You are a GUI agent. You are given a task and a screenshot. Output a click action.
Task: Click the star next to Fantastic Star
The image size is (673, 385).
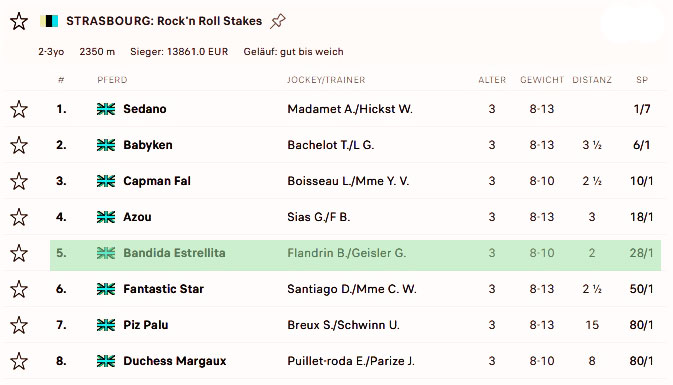pos(19,289)
